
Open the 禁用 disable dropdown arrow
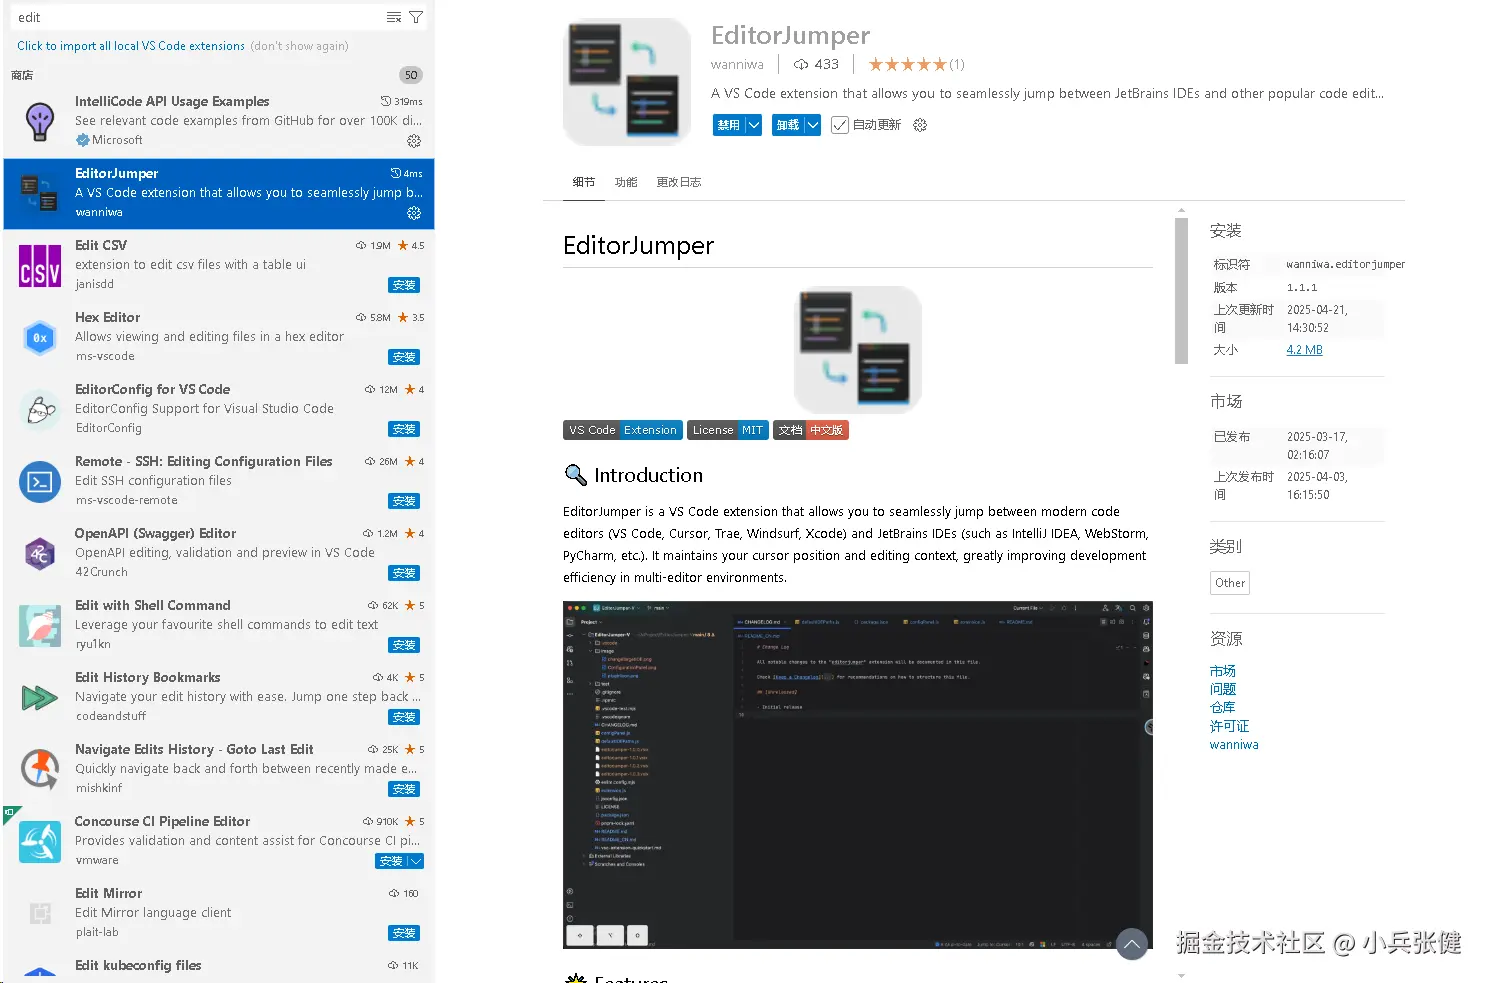(754, 125)
